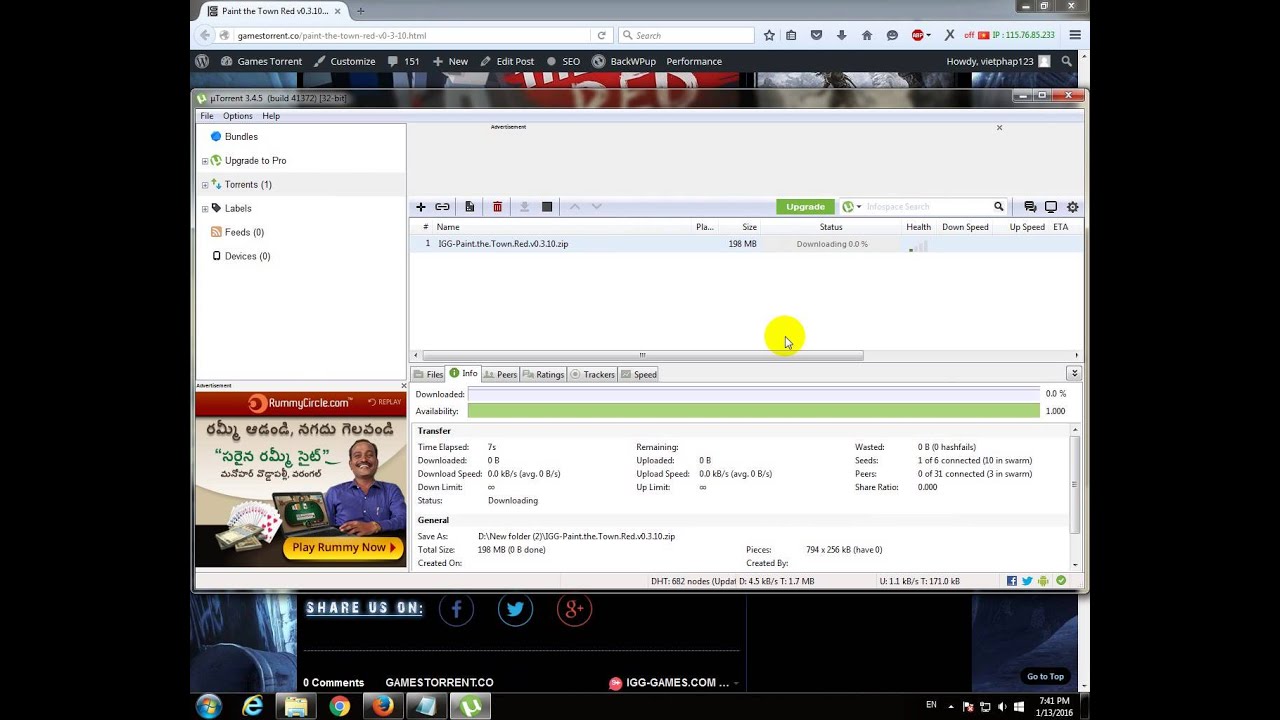Expand the Upgrade to Pro tree node
Screen dimensions: 1280x720
pyautogui.click(x=205, y=161)
